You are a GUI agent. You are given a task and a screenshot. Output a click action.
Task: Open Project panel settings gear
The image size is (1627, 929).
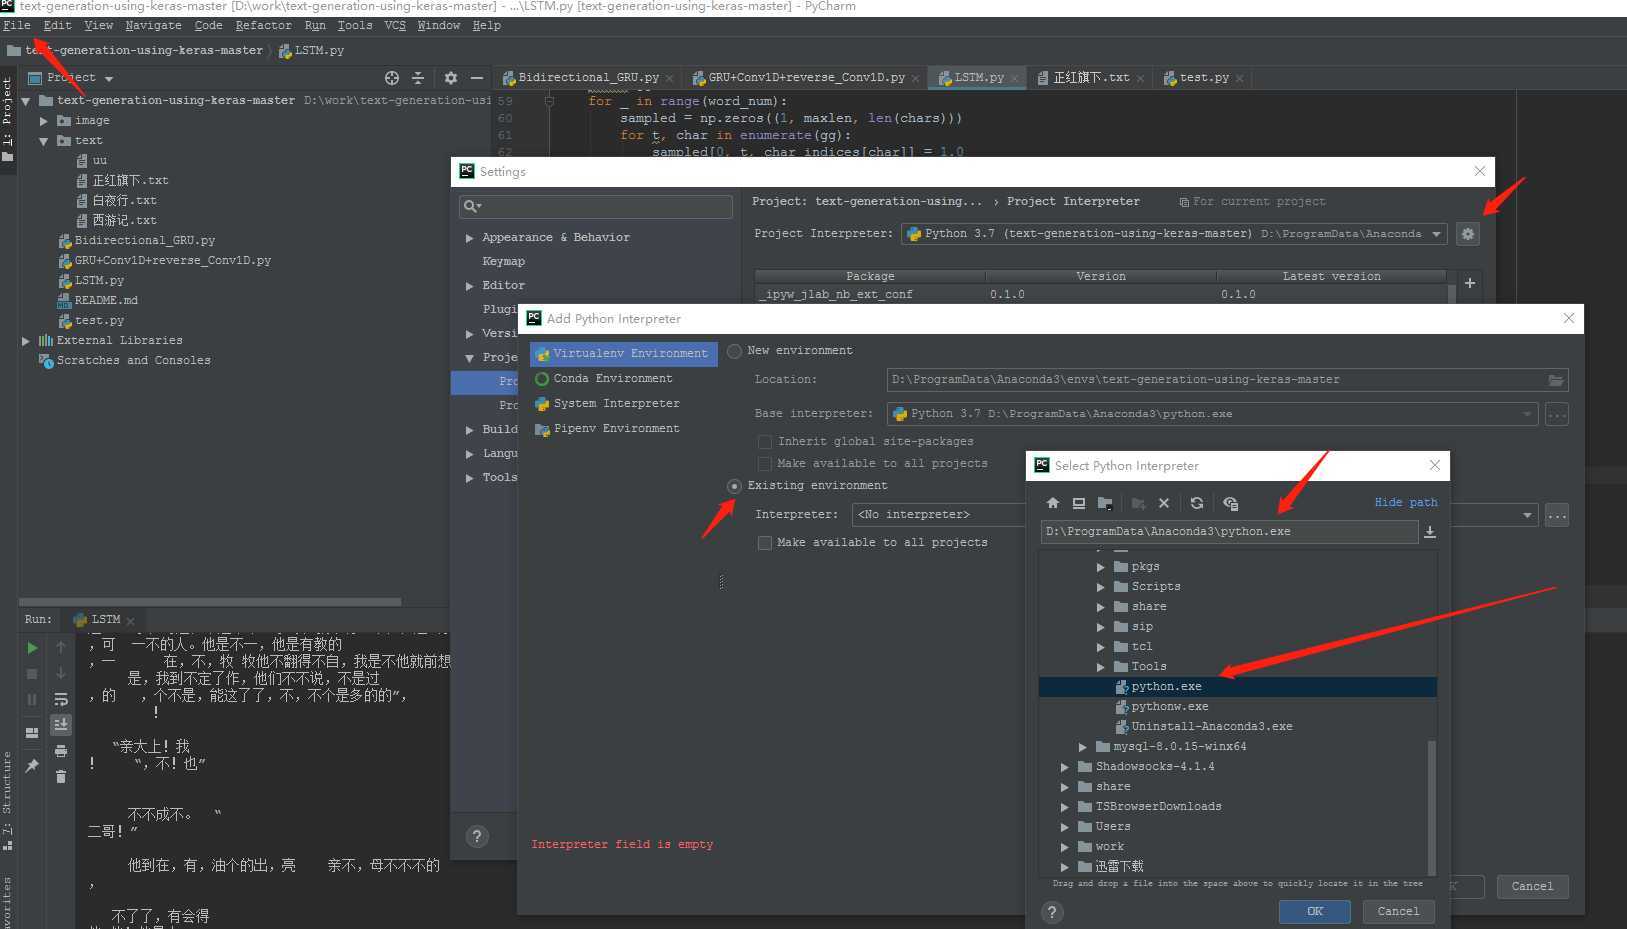tap(451, 78)
